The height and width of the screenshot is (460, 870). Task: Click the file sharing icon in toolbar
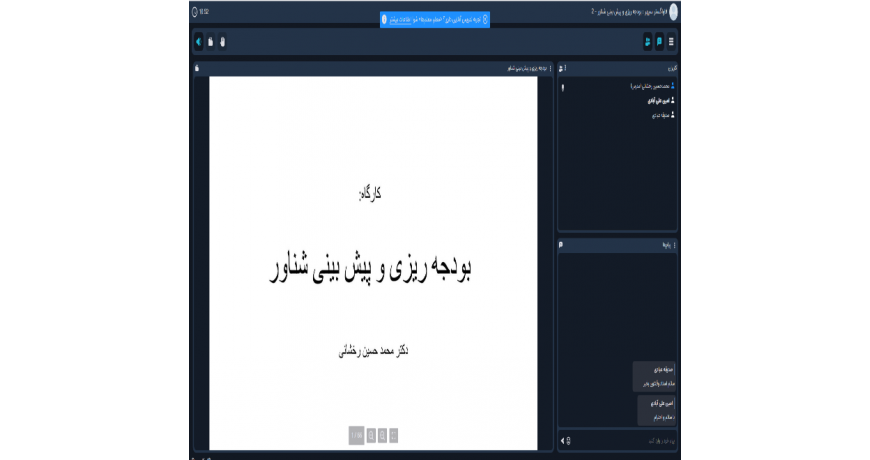[211, 42]
